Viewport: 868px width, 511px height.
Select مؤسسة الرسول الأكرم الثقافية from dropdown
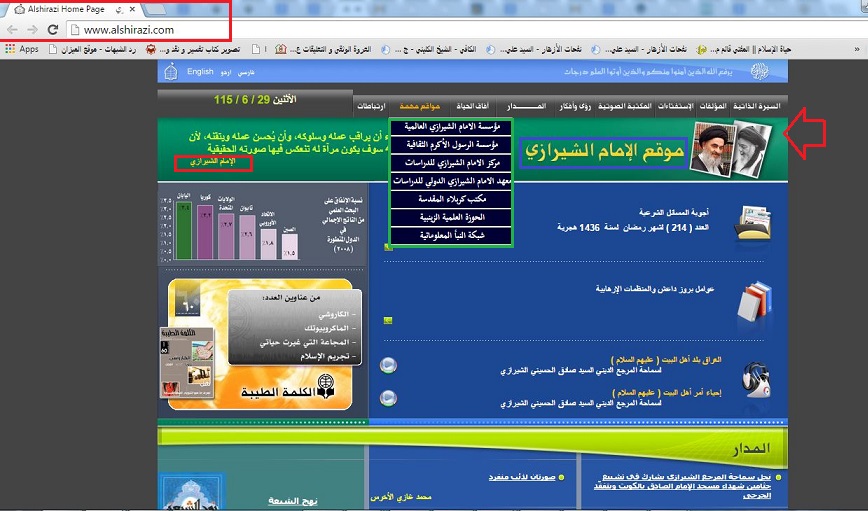(x=451, y=145)
